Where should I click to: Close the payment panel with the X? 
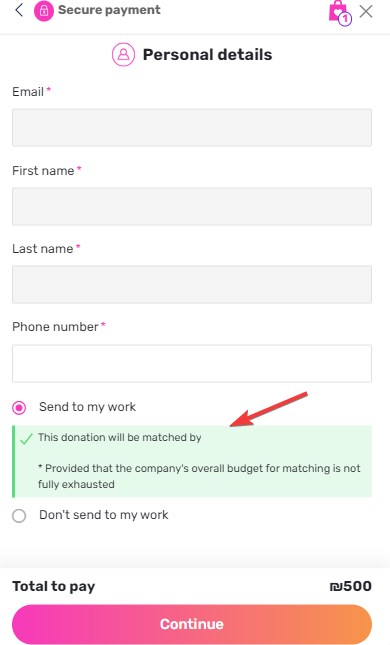coord(366,11)
